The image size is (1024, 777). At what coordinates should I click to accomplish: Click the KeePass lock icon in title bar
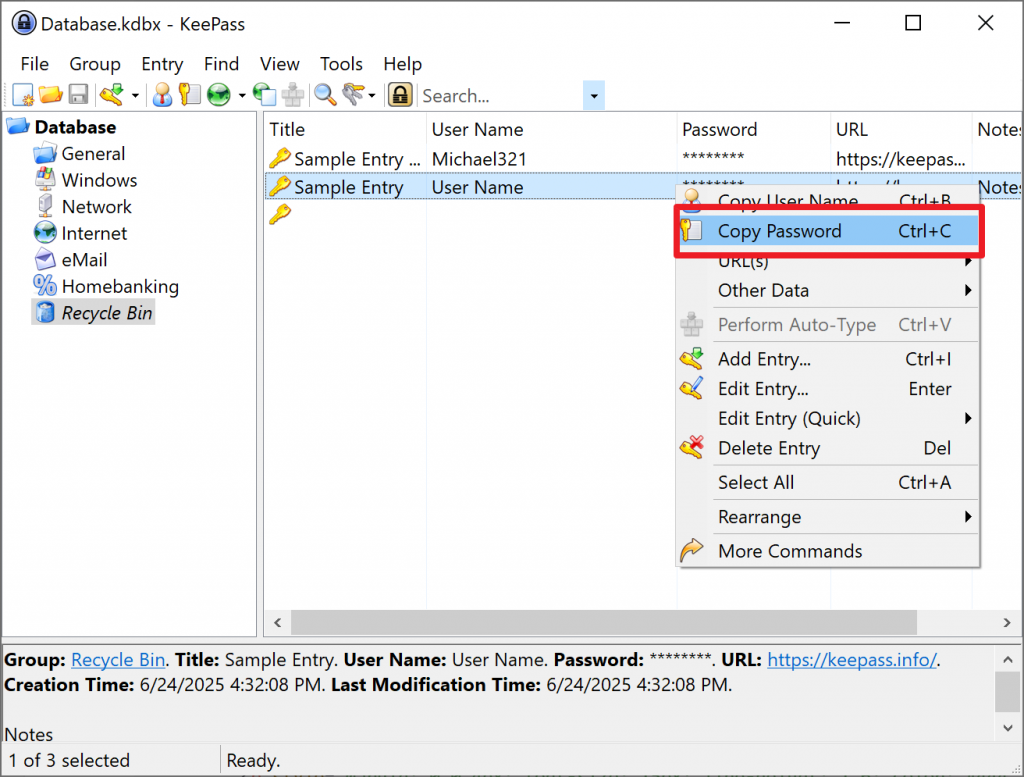(24, 24)
